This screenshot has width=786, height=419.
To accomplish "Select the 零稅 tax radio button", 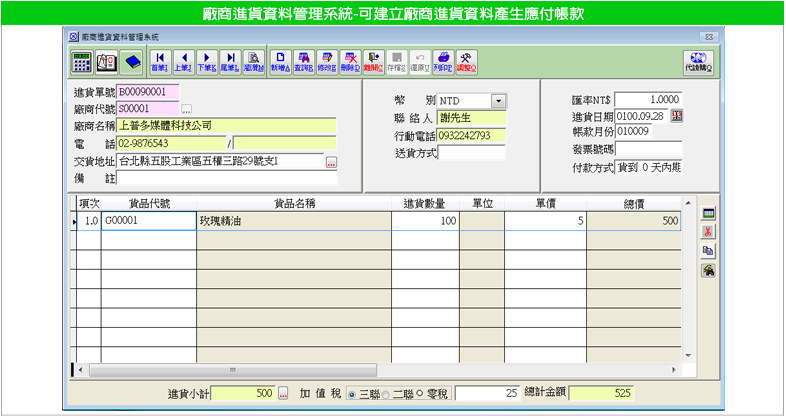I will pos(420,394).
